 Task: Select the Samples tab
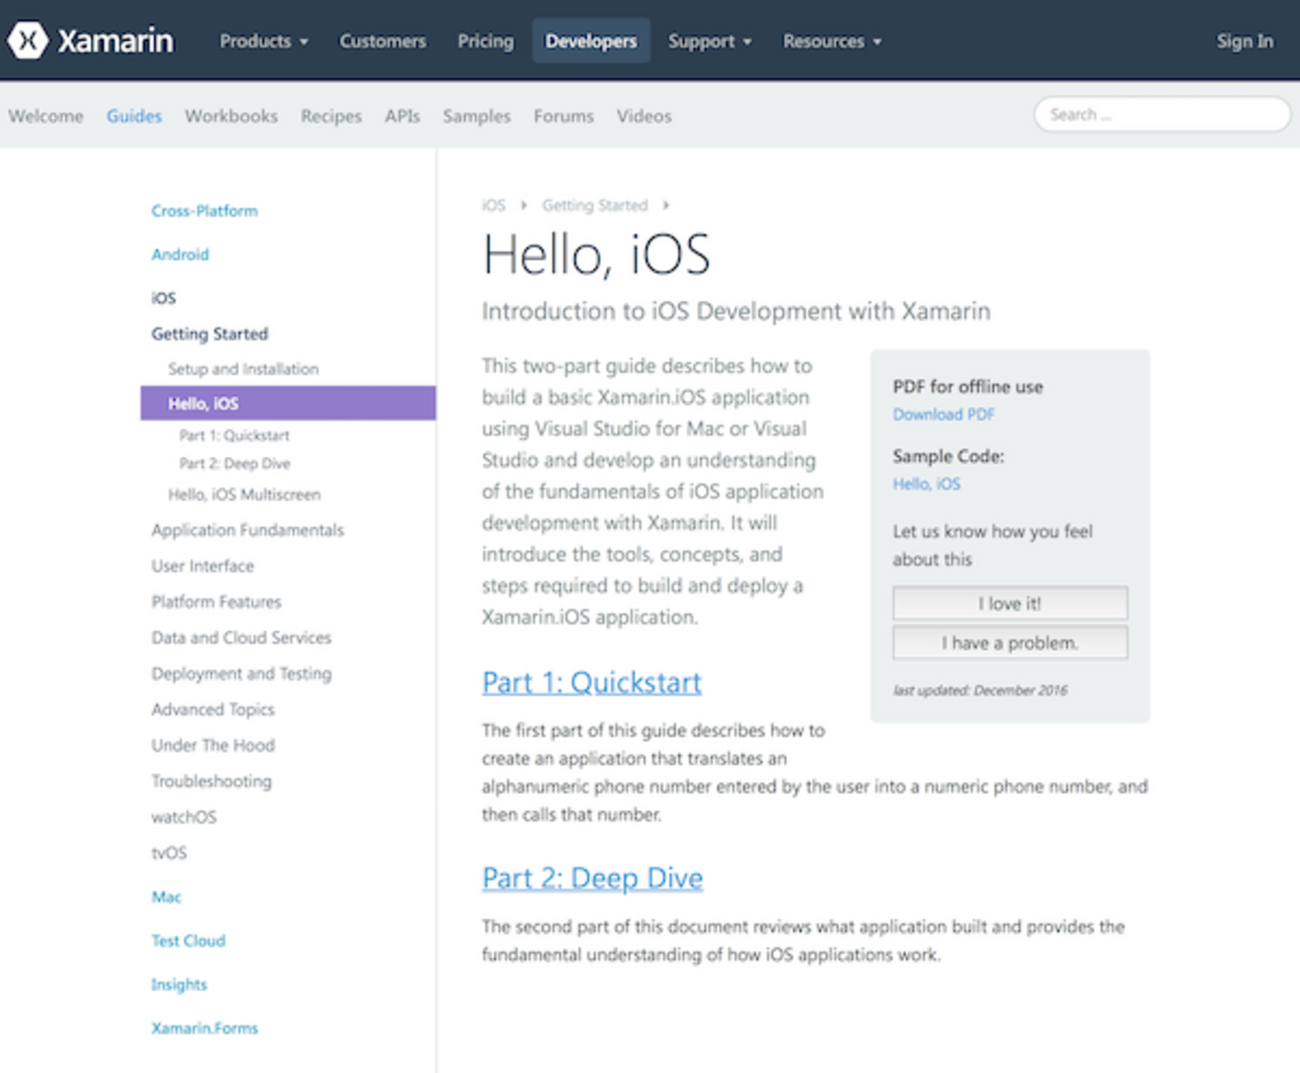coord(476,116)
